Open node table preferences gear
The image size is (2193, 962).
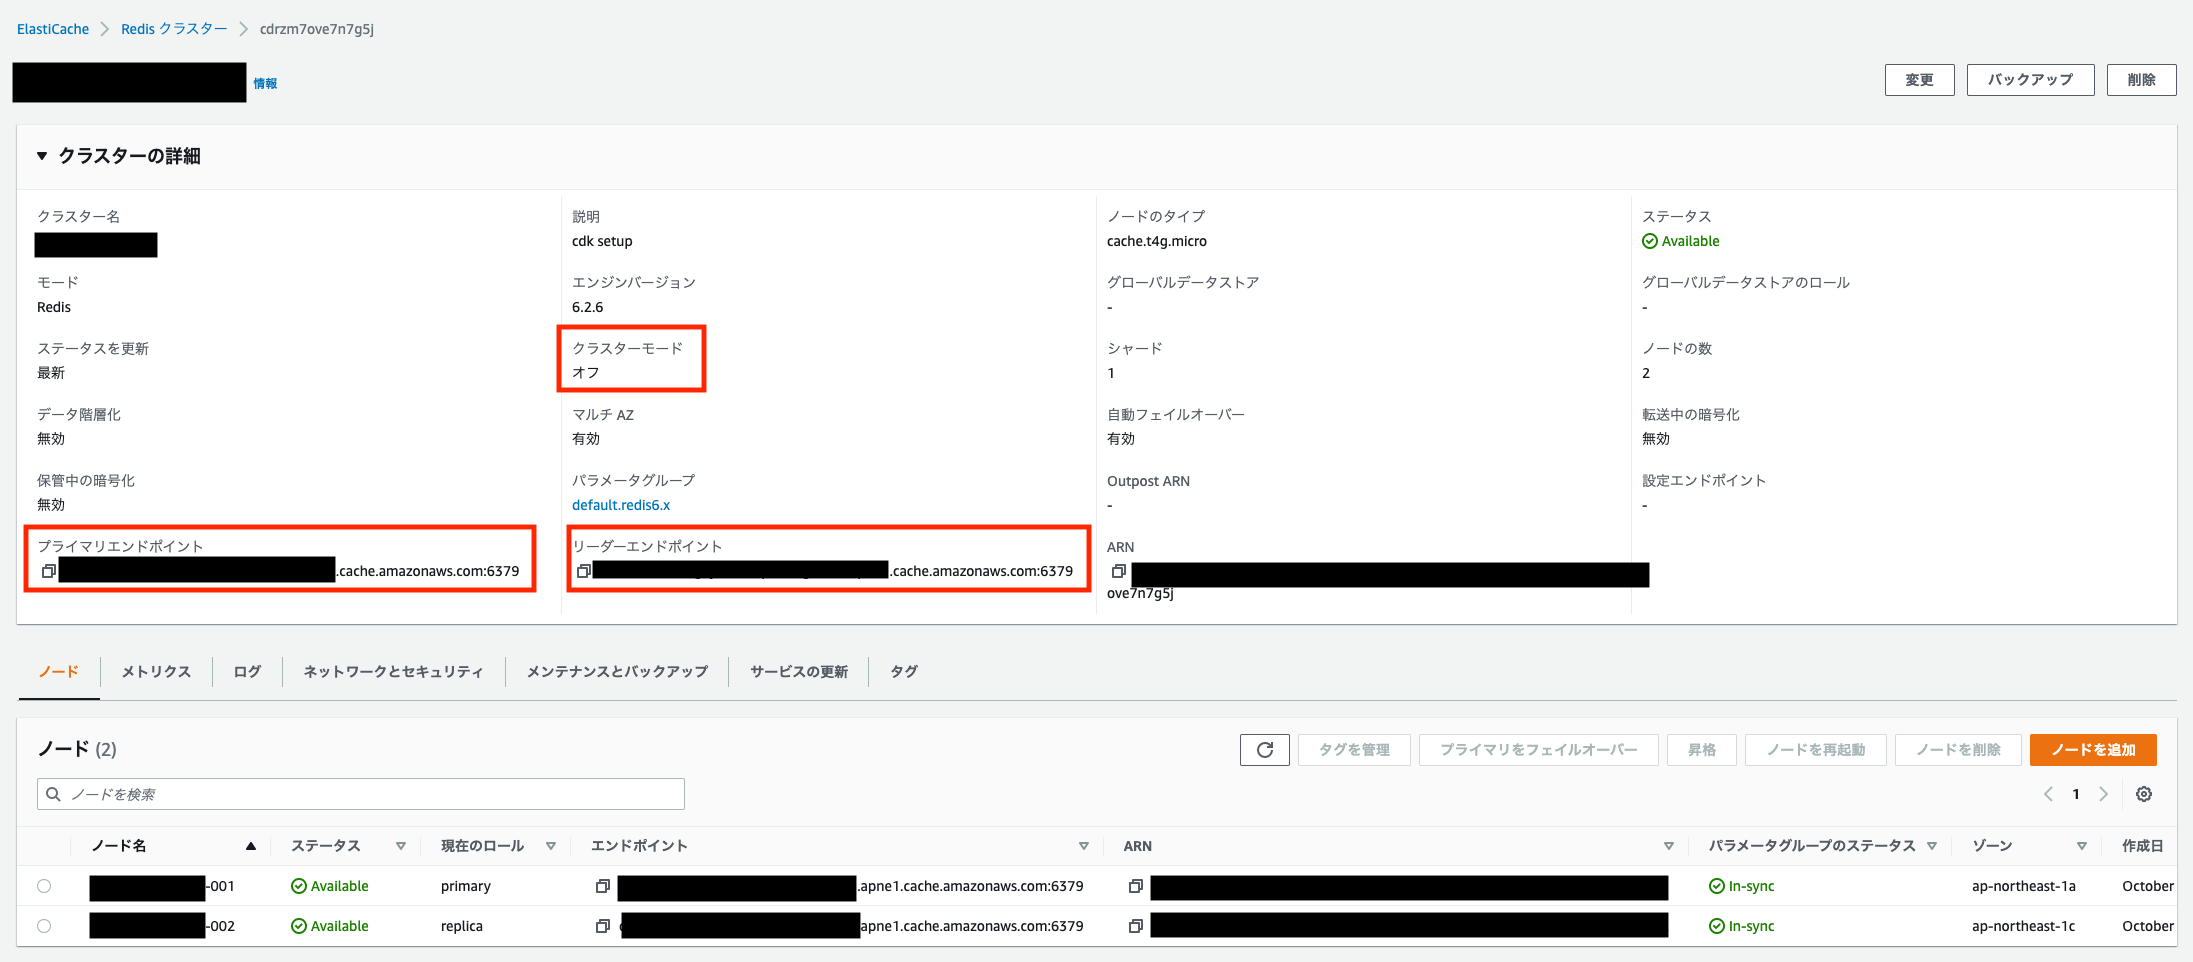2144,794
